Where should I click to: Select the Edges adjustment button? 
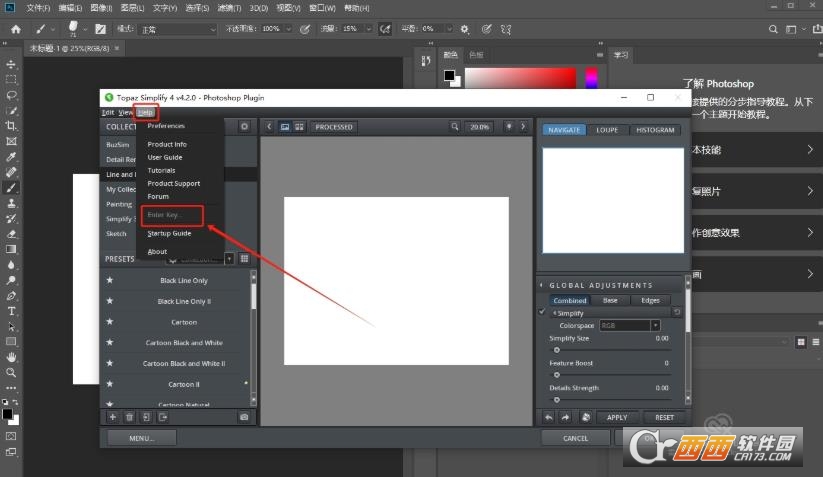tap(650, 301)
